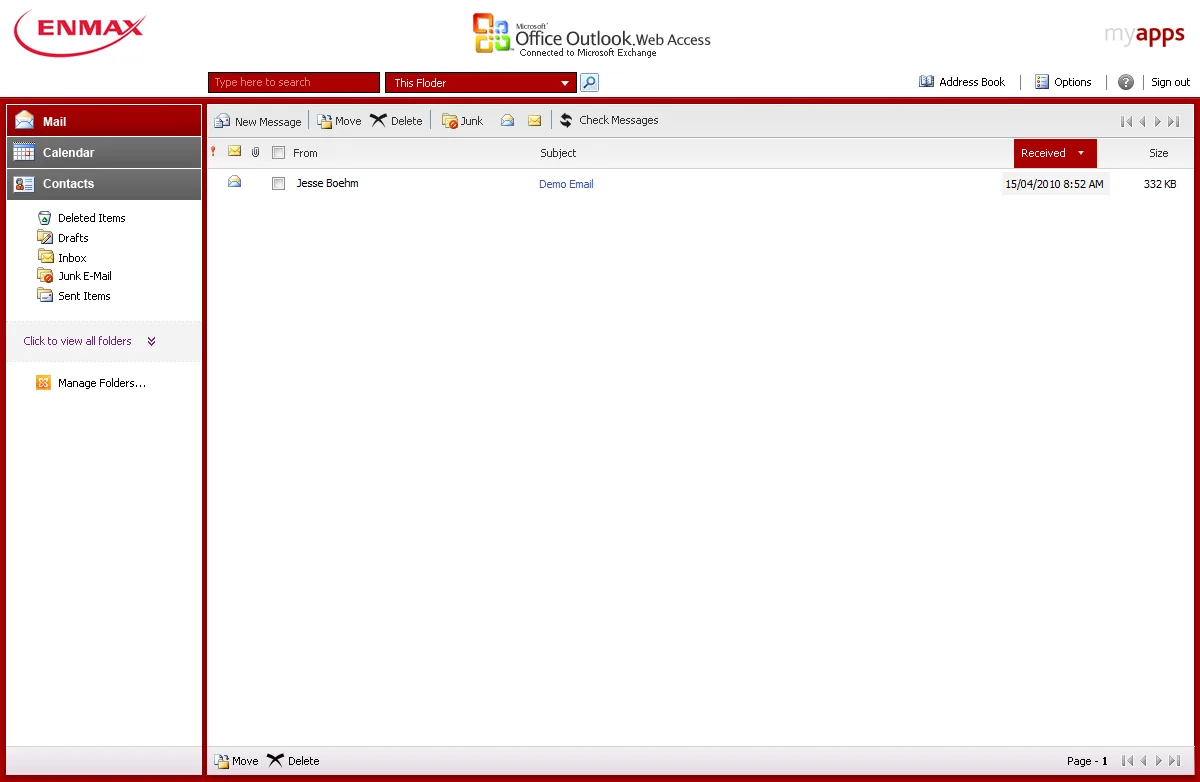1200x782 pixels.
Task: Click the search magnifier icon
Action: tap(589, 82)
